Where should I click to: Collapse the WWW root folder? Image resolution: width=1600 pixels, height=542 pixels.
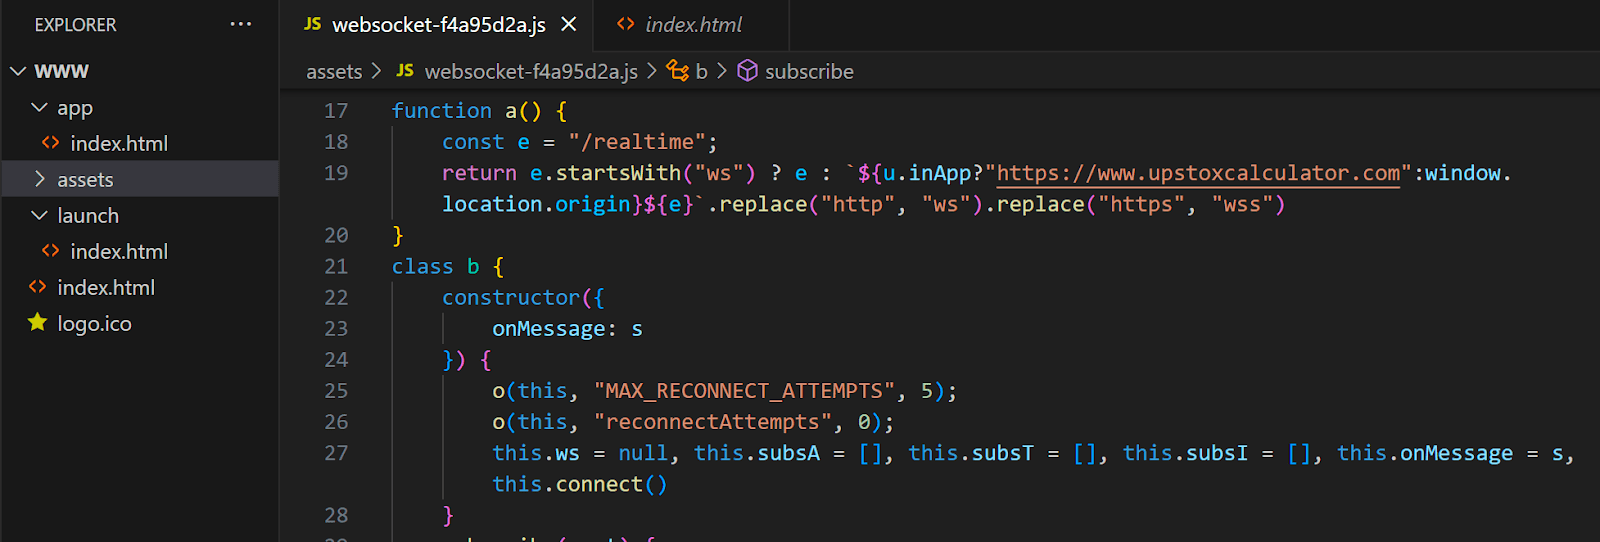(18, 71)
